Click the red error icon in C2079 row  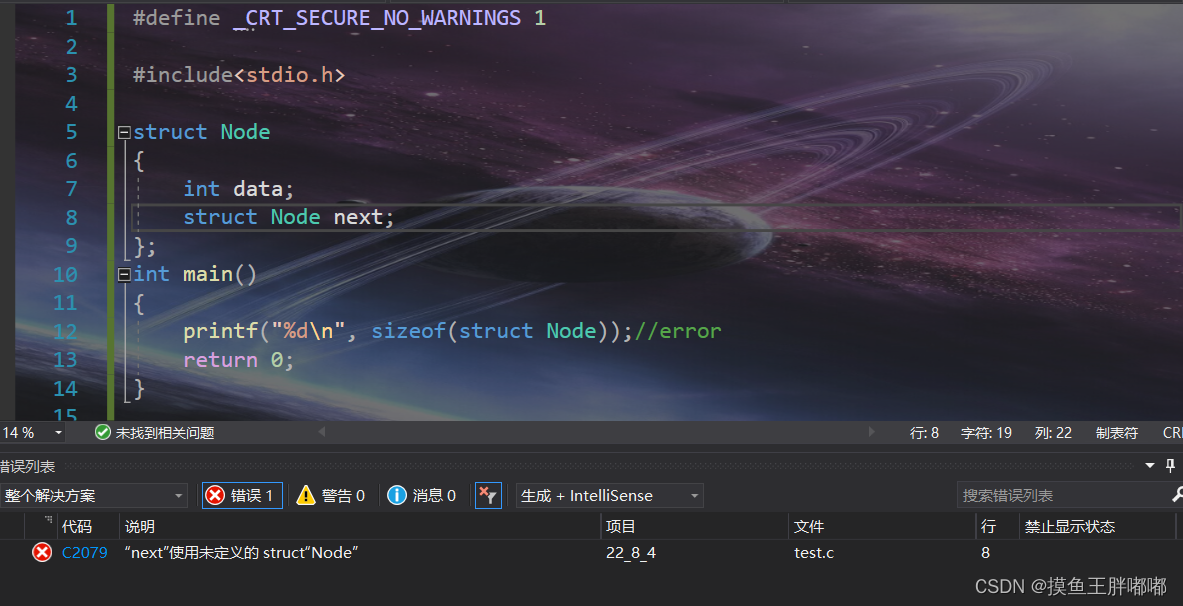coord(42,553)
